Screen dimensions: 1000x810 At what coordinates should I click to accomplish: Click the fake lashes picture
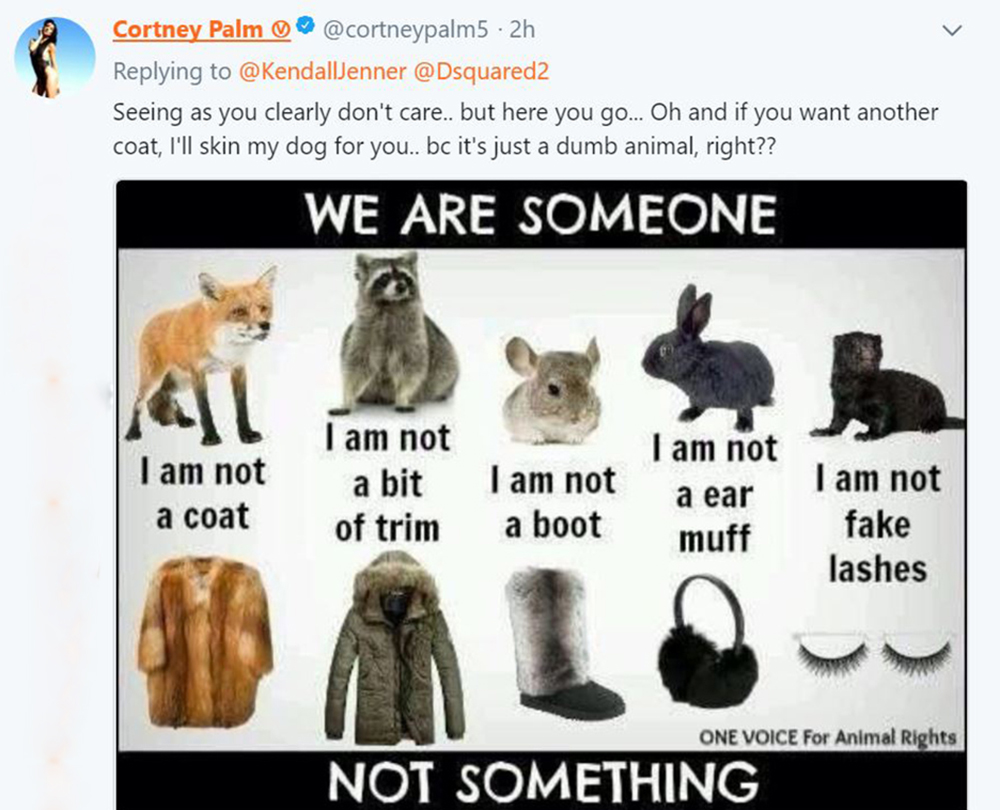[x=873, y=654]
